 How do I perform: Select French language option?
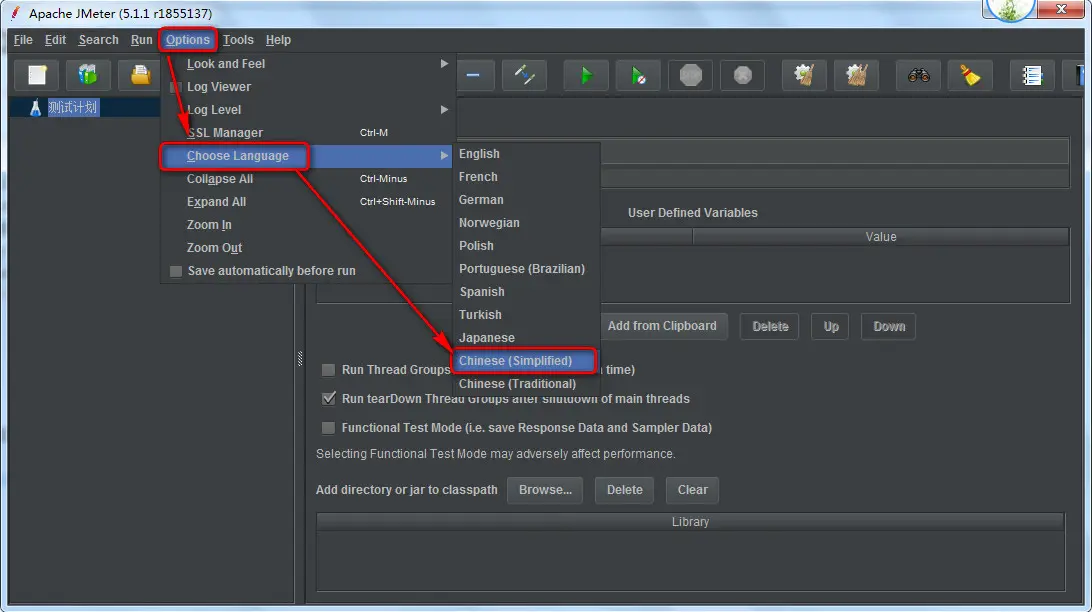(526, 177)
